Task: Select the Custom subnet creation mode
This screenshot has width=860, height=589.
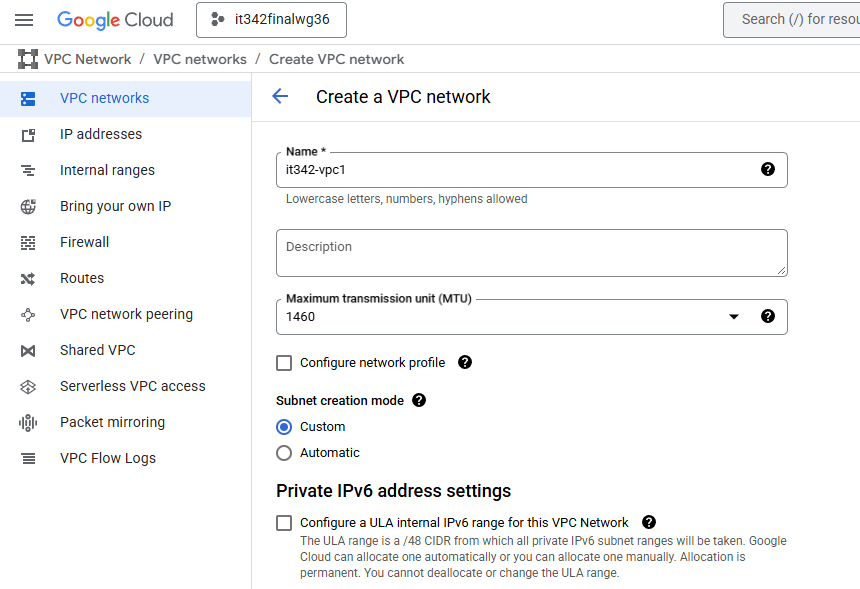Action: pos(284,427)
